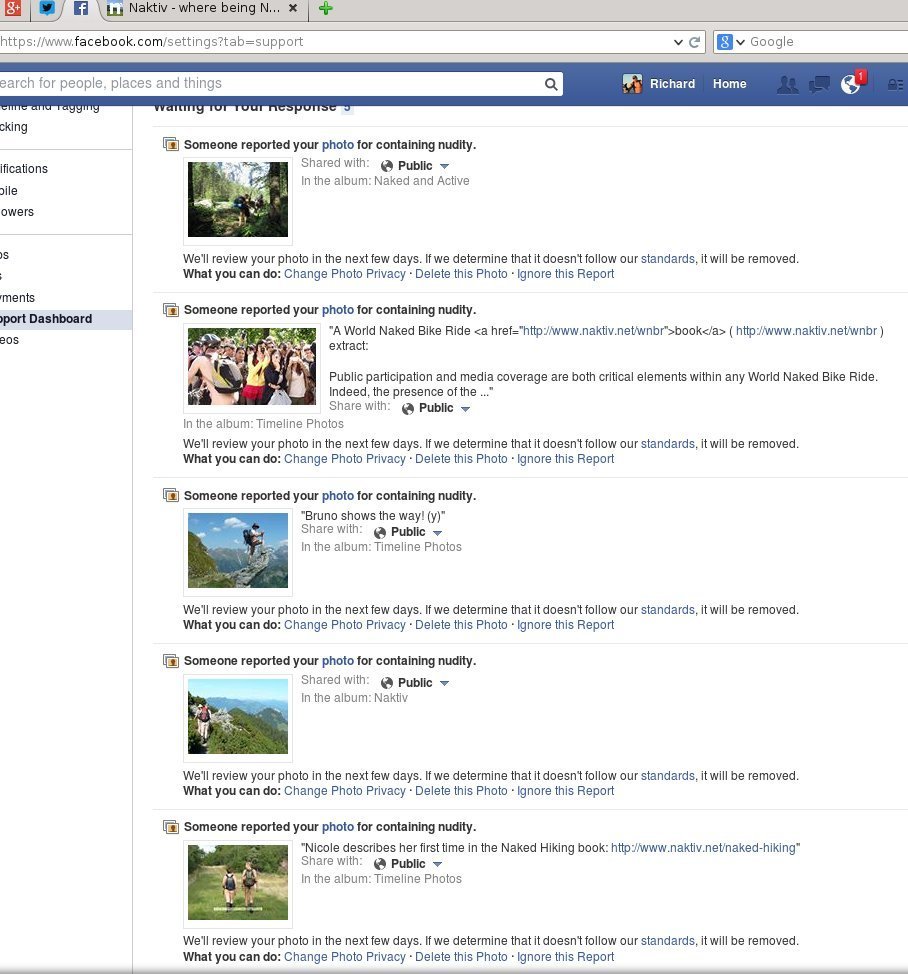Viewport: 908px width, 974px height.
Task: Open a new tab with the green plus
Action: coord(325,8)
